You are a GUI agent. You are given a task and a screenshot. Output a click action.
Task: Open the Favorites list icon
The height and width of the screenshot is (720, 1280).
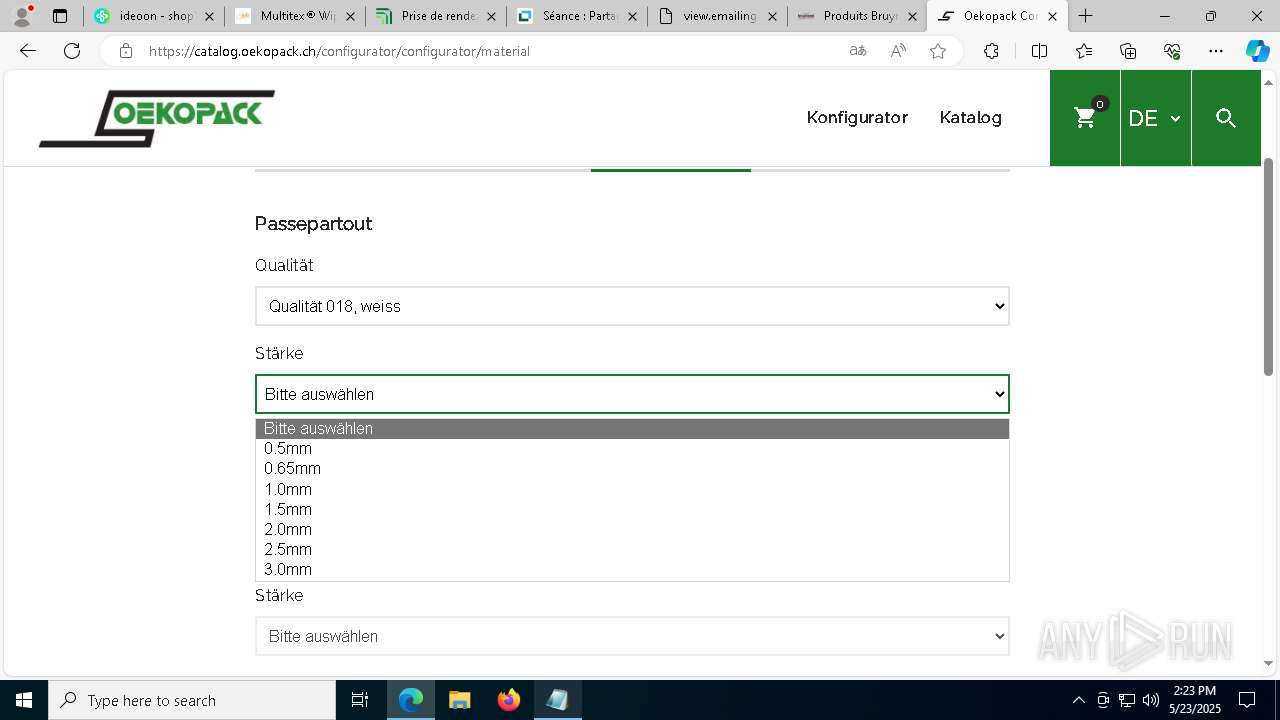[x=1084, y=51]
